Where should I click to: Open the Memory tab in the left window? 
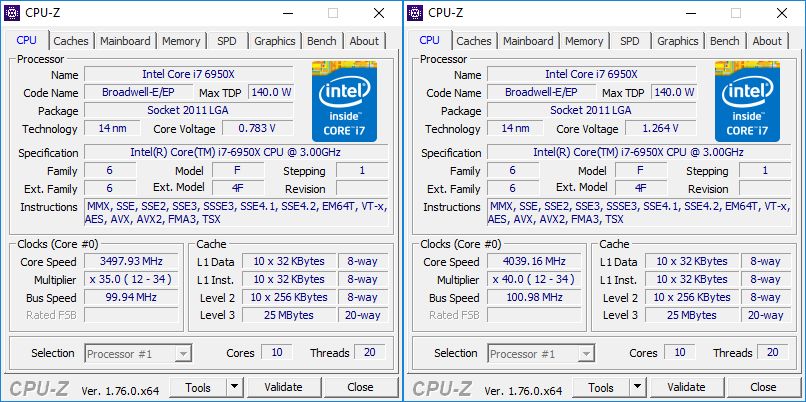coord(181,41)
